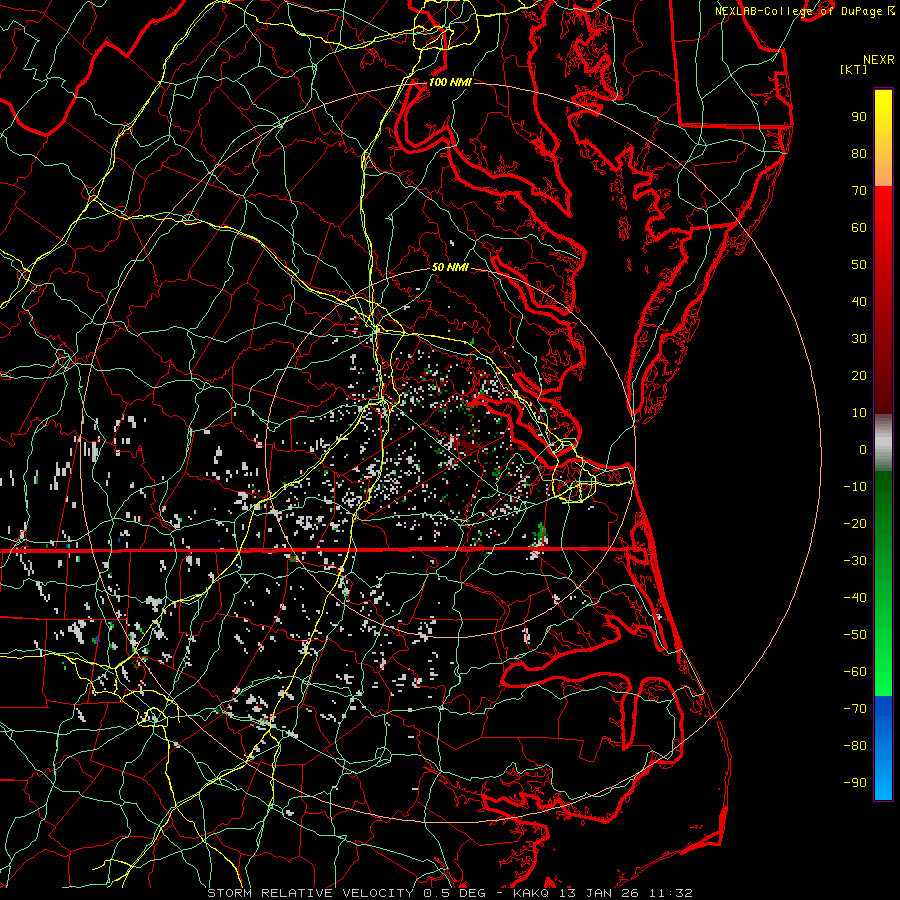Click the 40 value on velocity scale
Viewport: 900px width, 900px height.
(x=859, y=302)
